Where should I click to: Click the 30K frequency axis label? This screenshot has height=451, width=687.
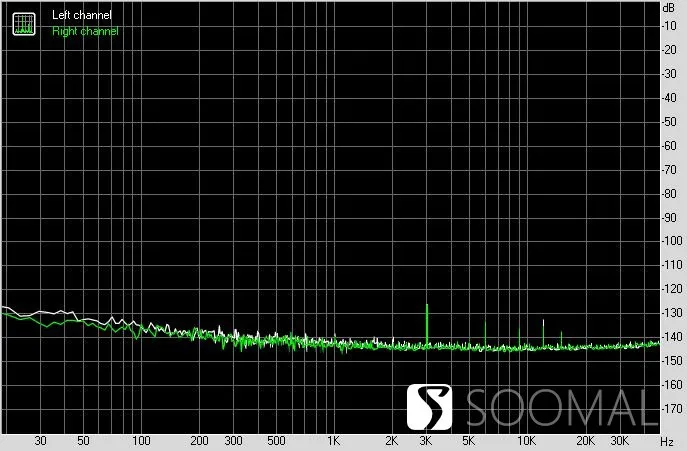[x=620, y=440]
